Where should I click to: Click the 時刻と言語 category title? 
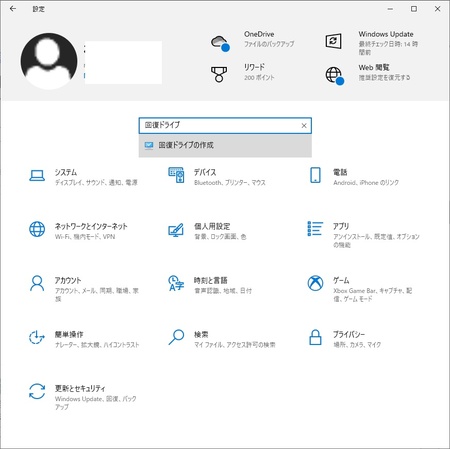(x=211, y=280)
